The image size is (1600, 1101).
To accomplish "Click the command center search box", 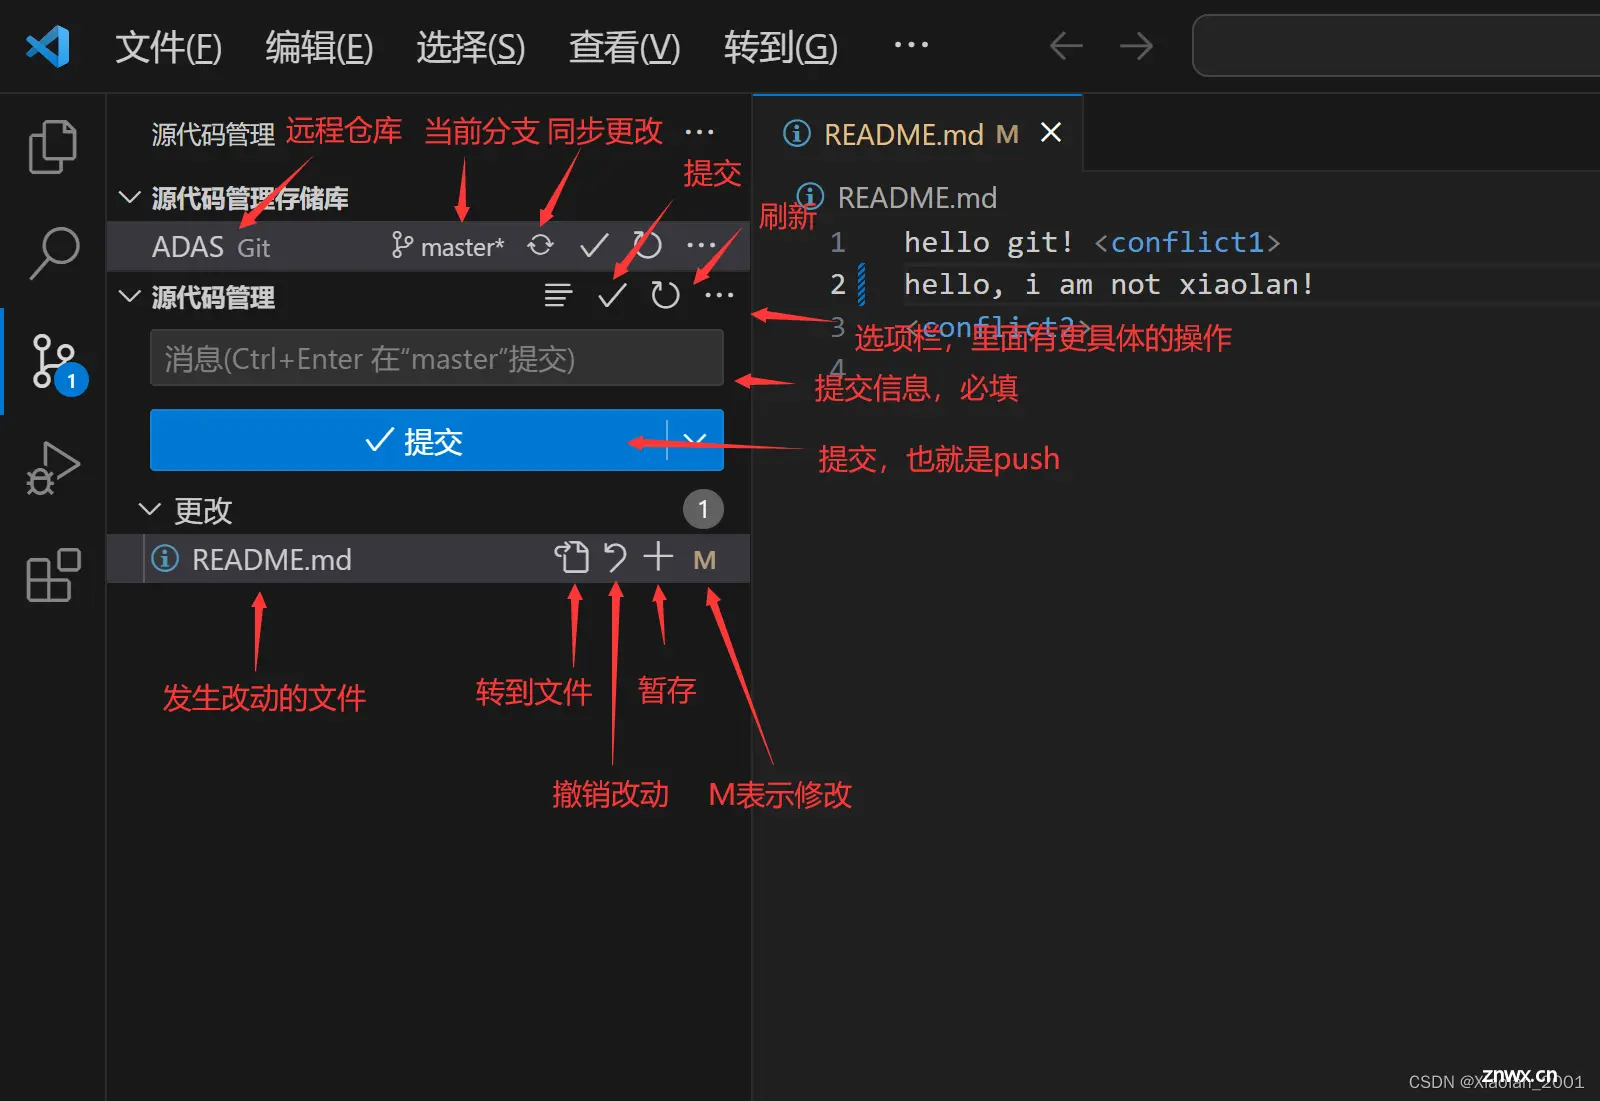I will point(1396,46).
